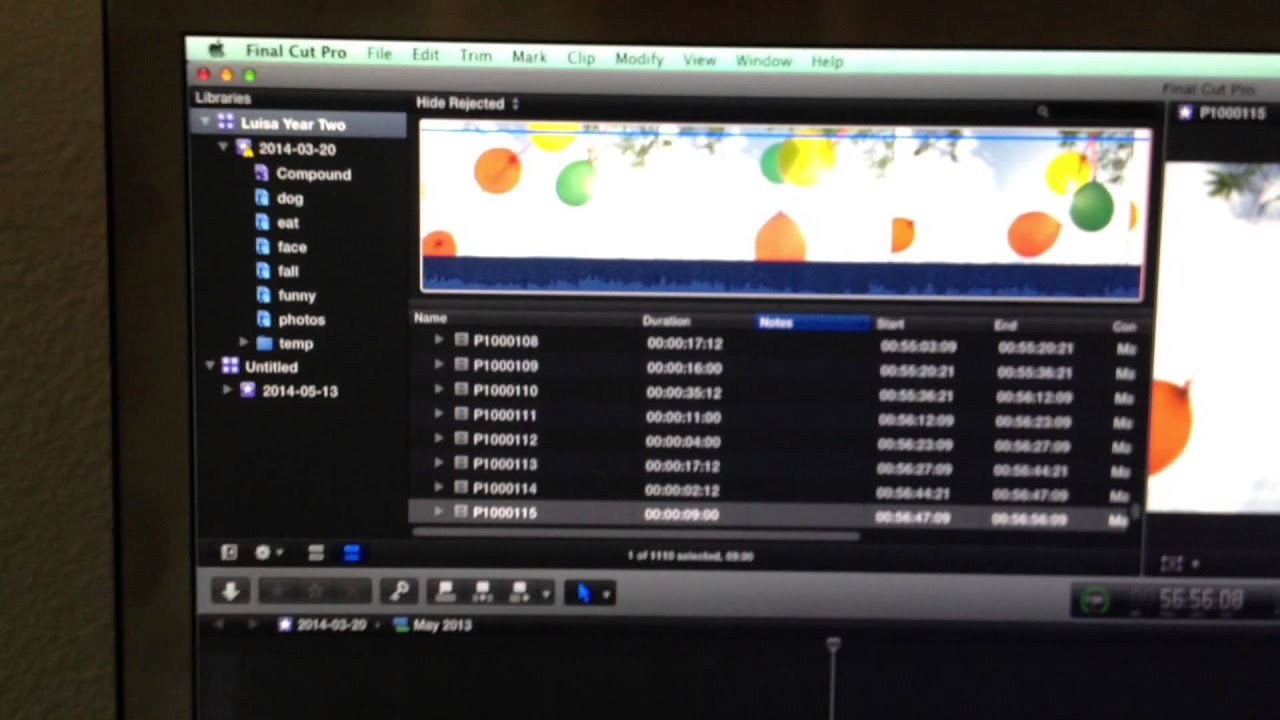Open the Edit menu
This screenshot has height=720, width=1280.
coord(425,55)
